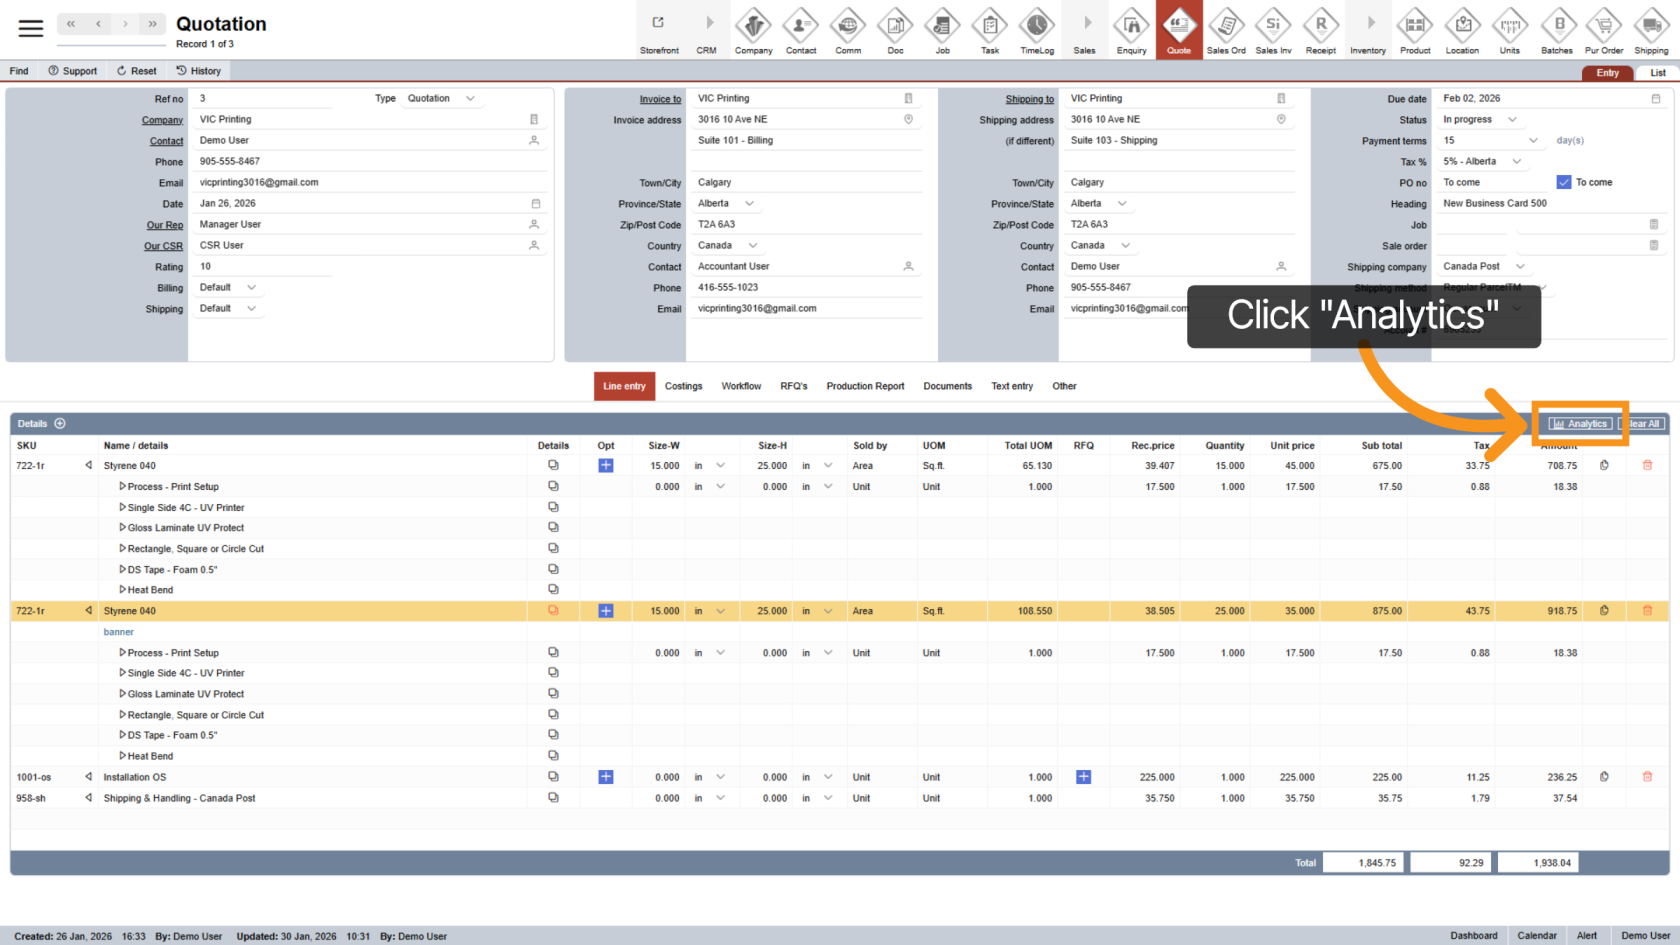1680x945 pixels.
Task: Switch to the Costings tab
Action: coord(683,386)
